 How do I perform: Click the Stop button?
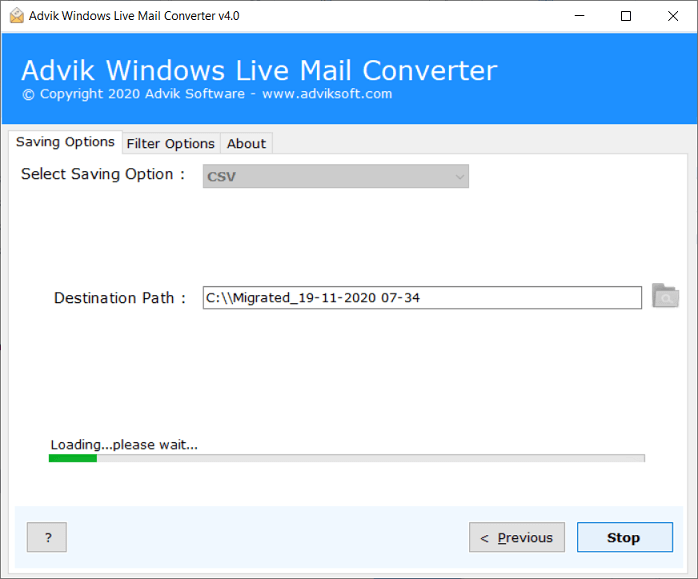(x=625, y=537)
